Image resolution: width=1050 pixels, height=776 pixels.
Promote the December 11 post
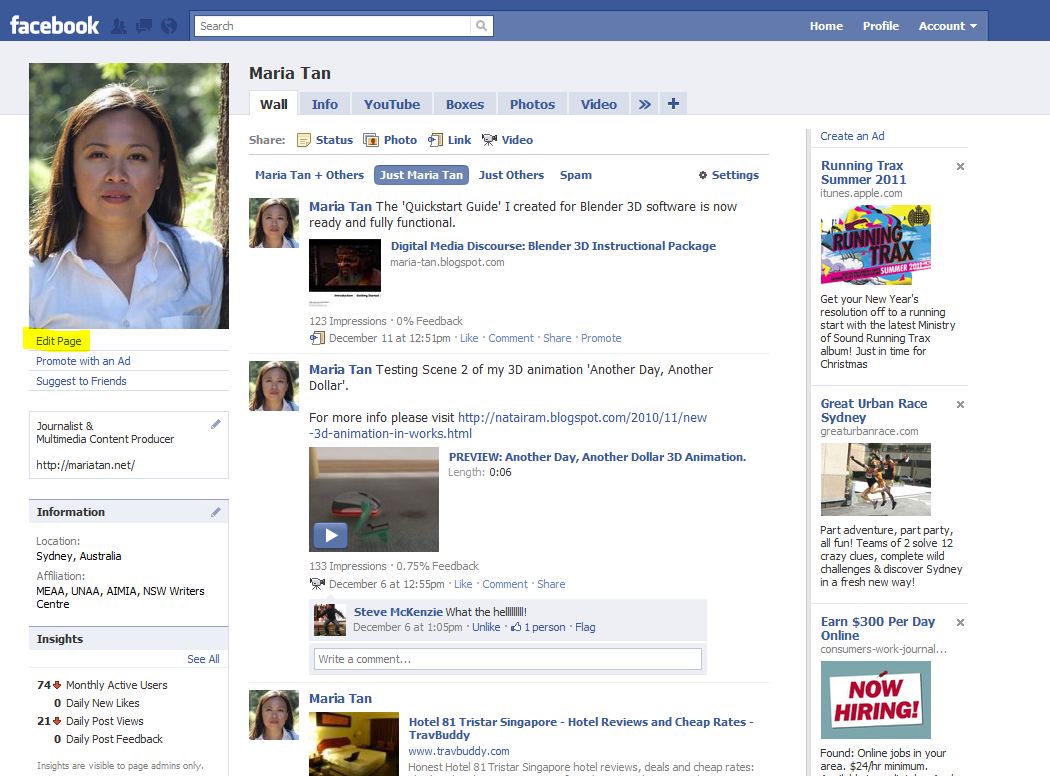601,338
